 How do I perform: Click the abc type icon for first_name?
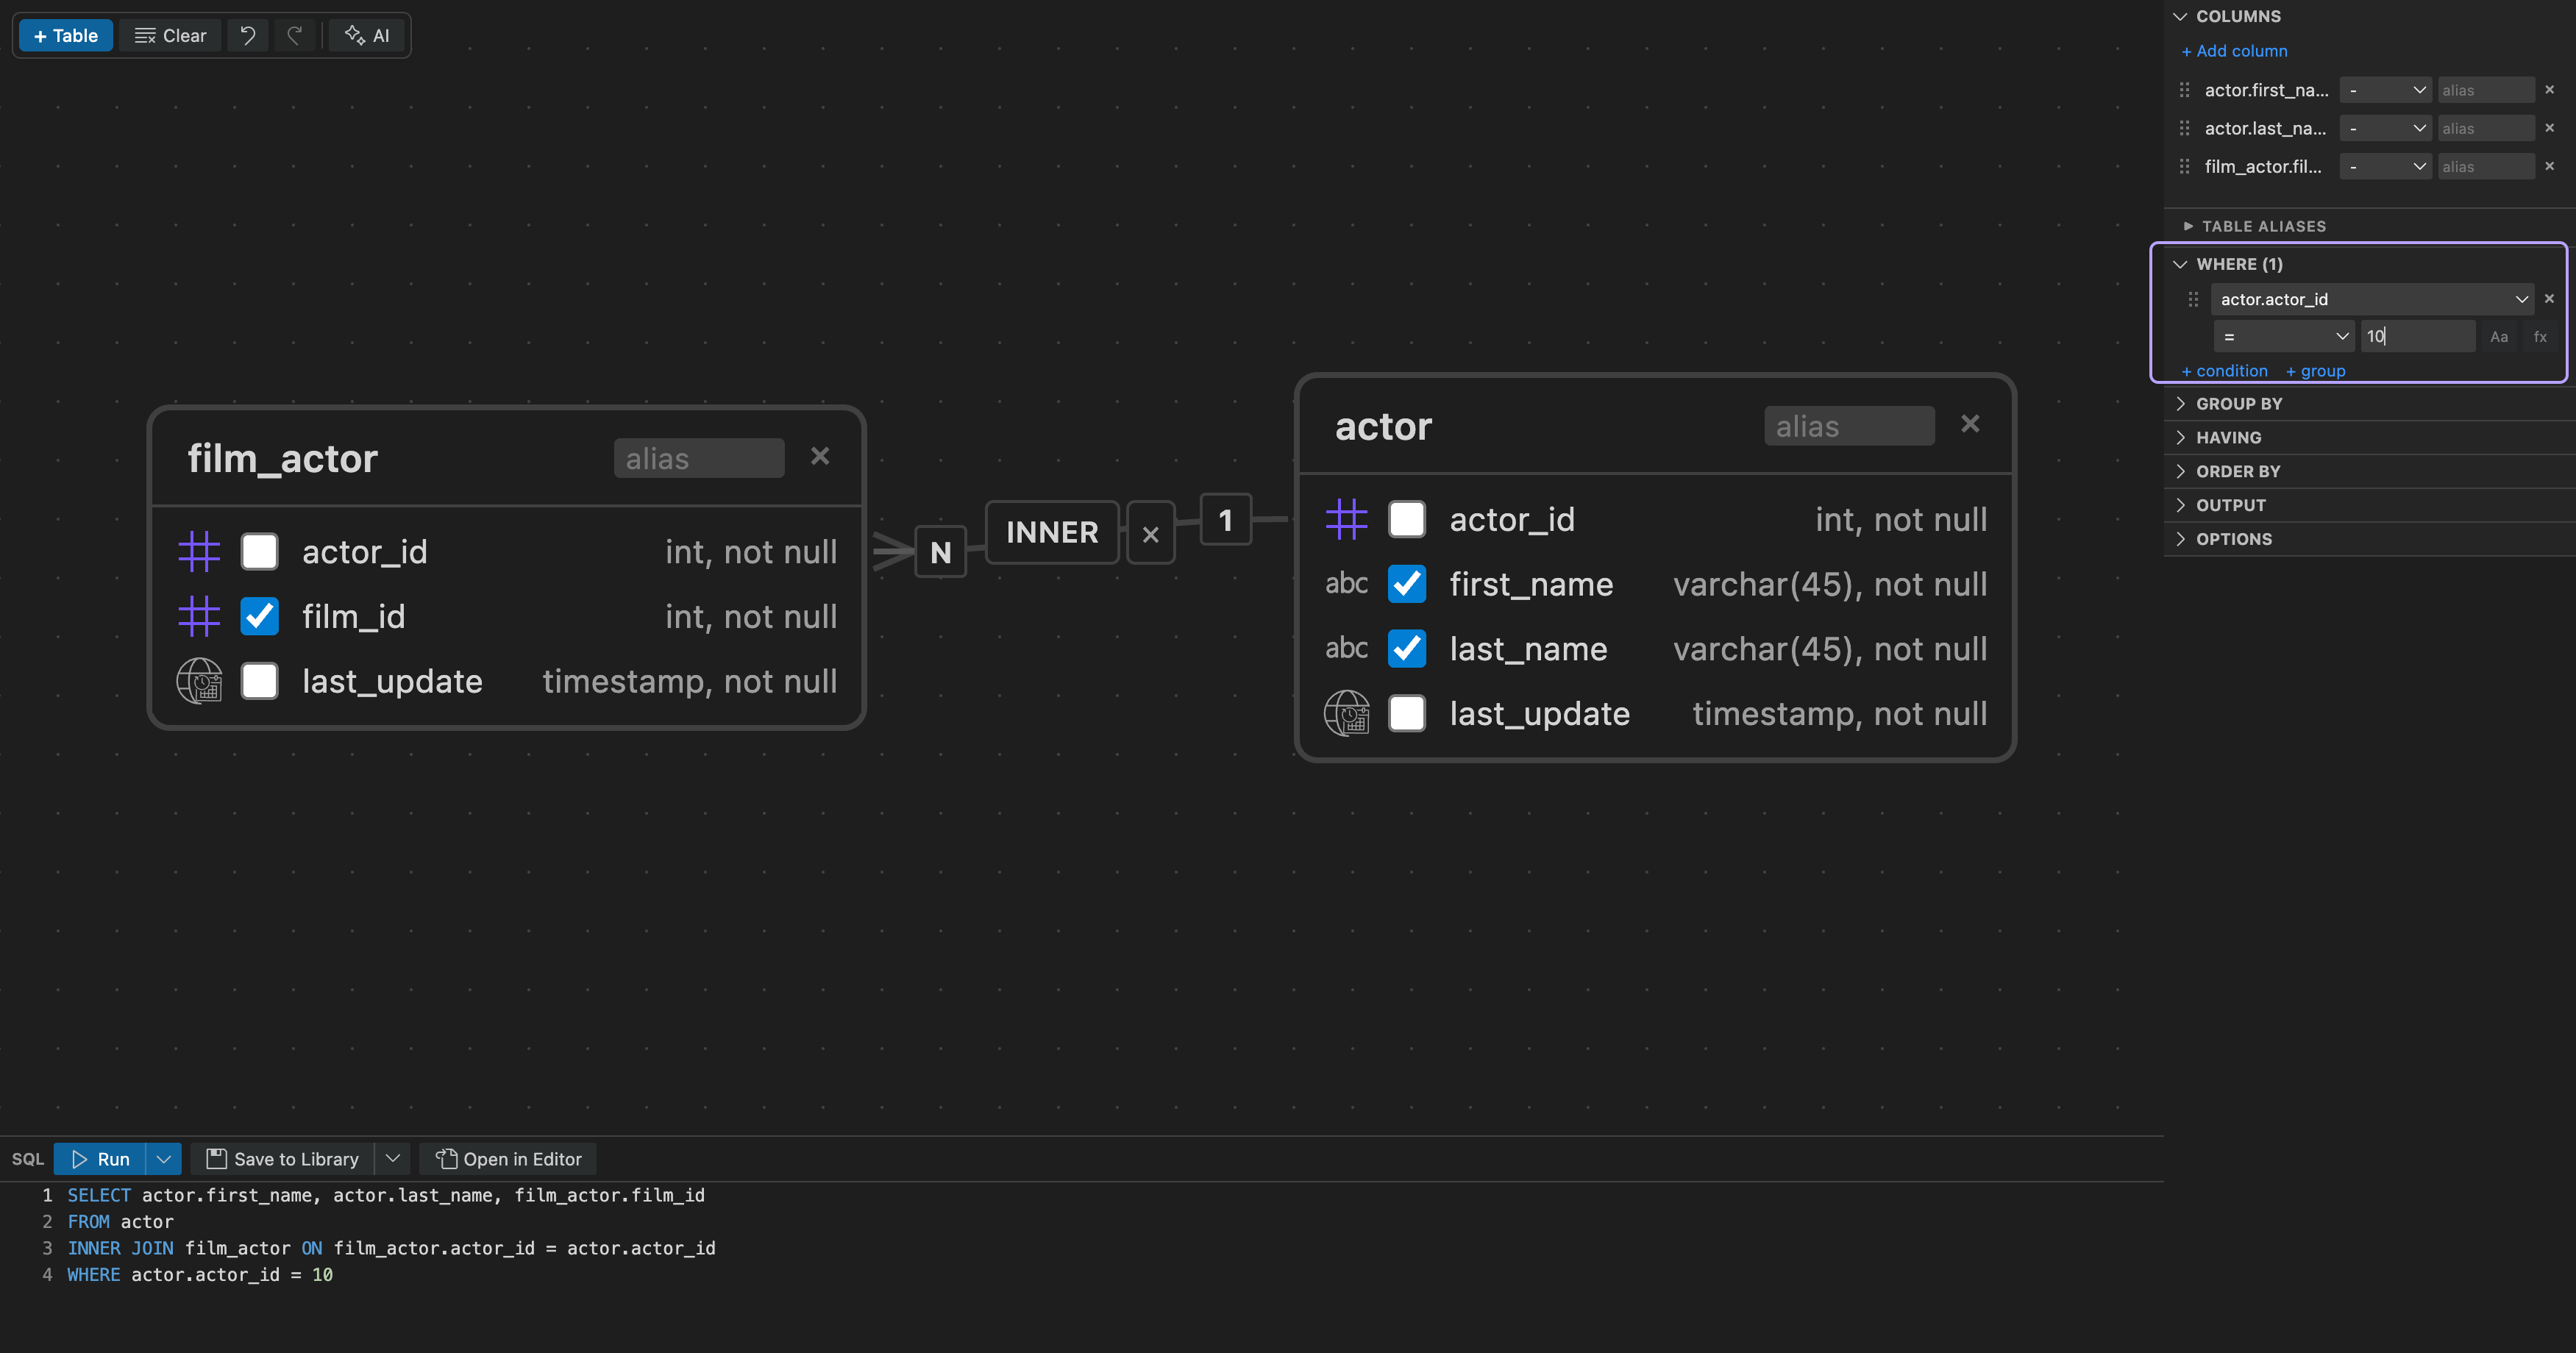point(1347,584)
